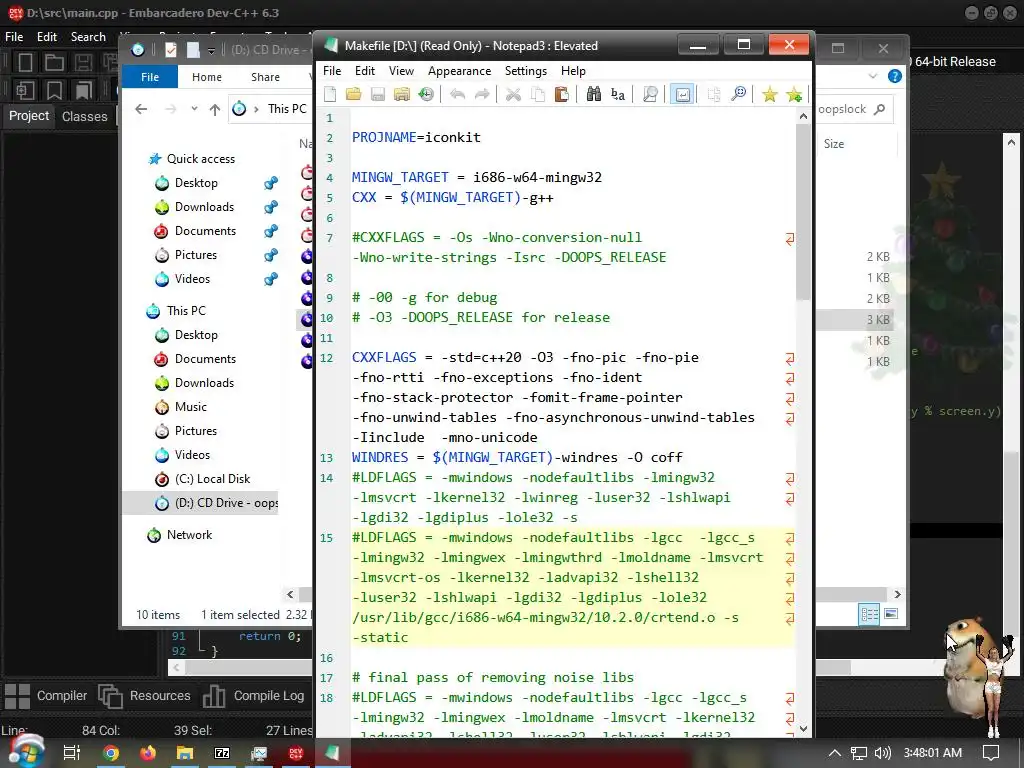1024x768 pixels.
Task: Open Notepad3 Edit menu
Action: 364,71
